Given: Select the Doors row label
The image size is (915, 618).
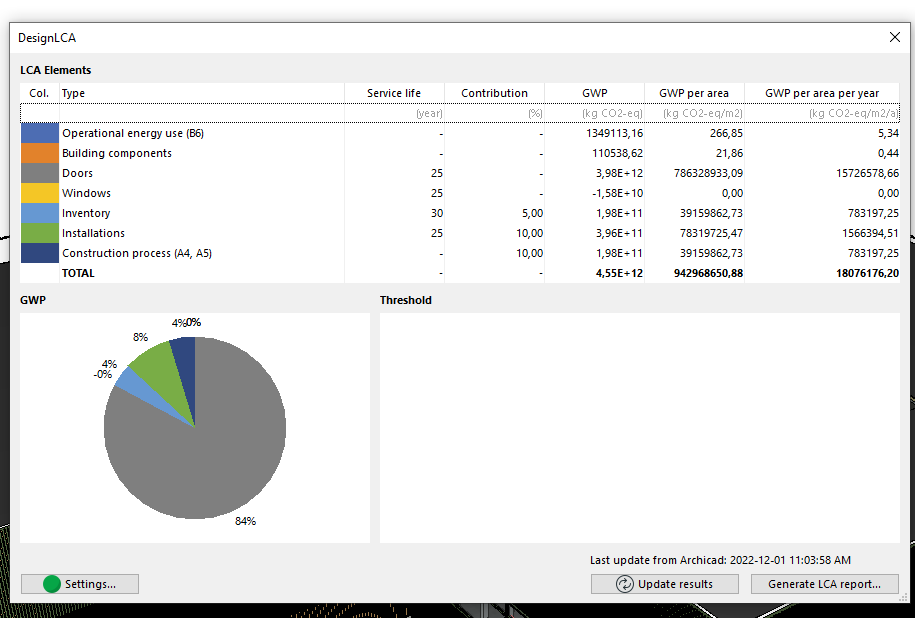Looking at the screenshot, I should pyautogui.click(x=78, y=173).
